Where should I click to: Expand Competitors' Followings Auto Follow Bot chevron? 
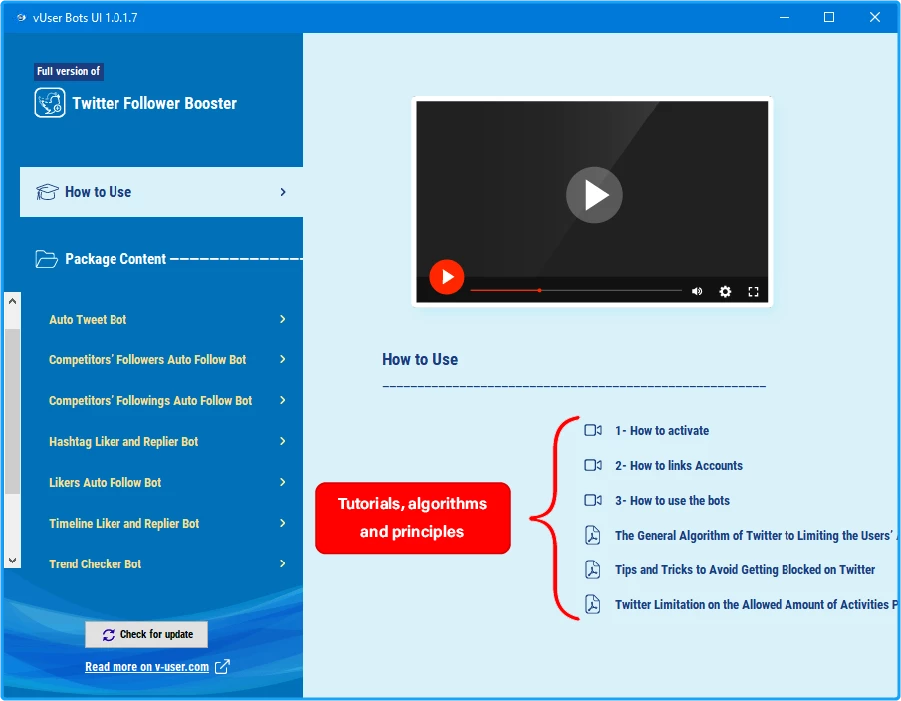tap(283, 400)
